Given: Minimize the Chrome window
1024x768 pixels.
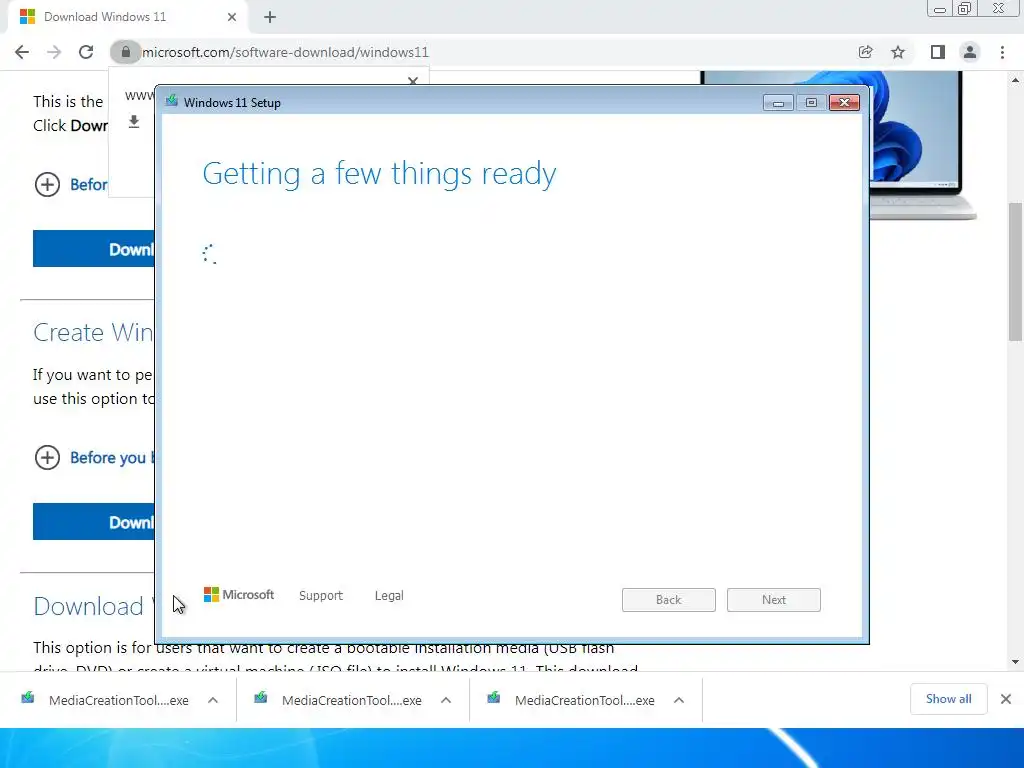Looking at the screenshot, I should (x=940, y=9).
